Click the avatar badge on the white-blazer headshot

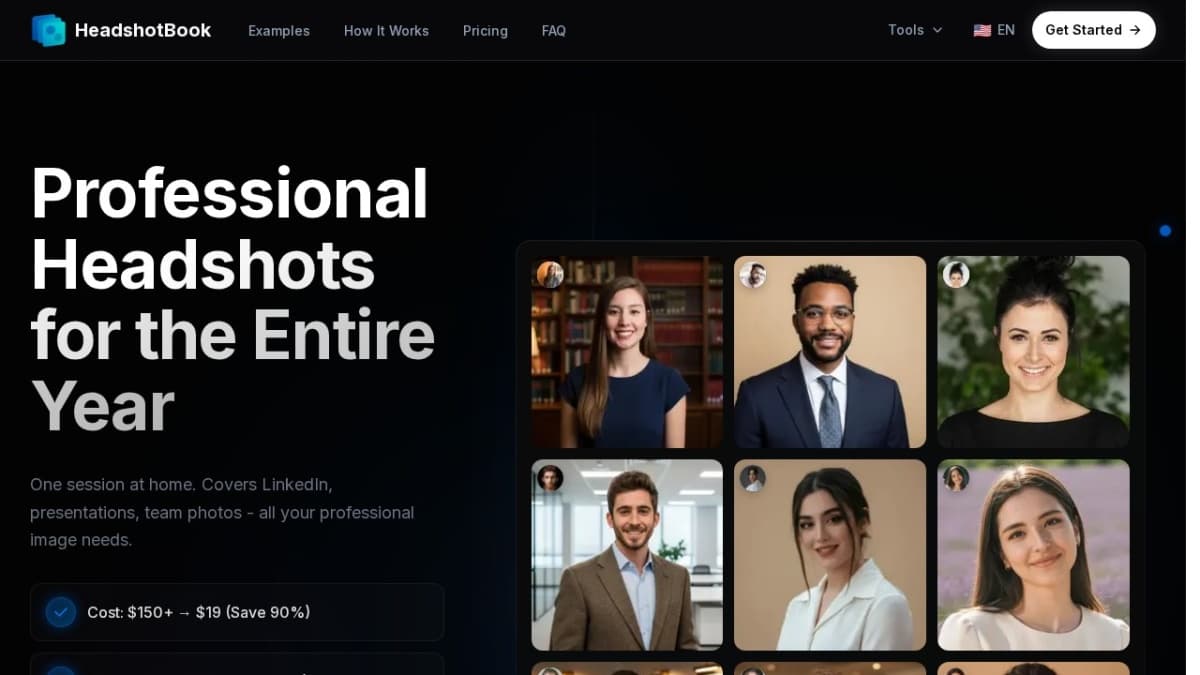tap(753, 478)
